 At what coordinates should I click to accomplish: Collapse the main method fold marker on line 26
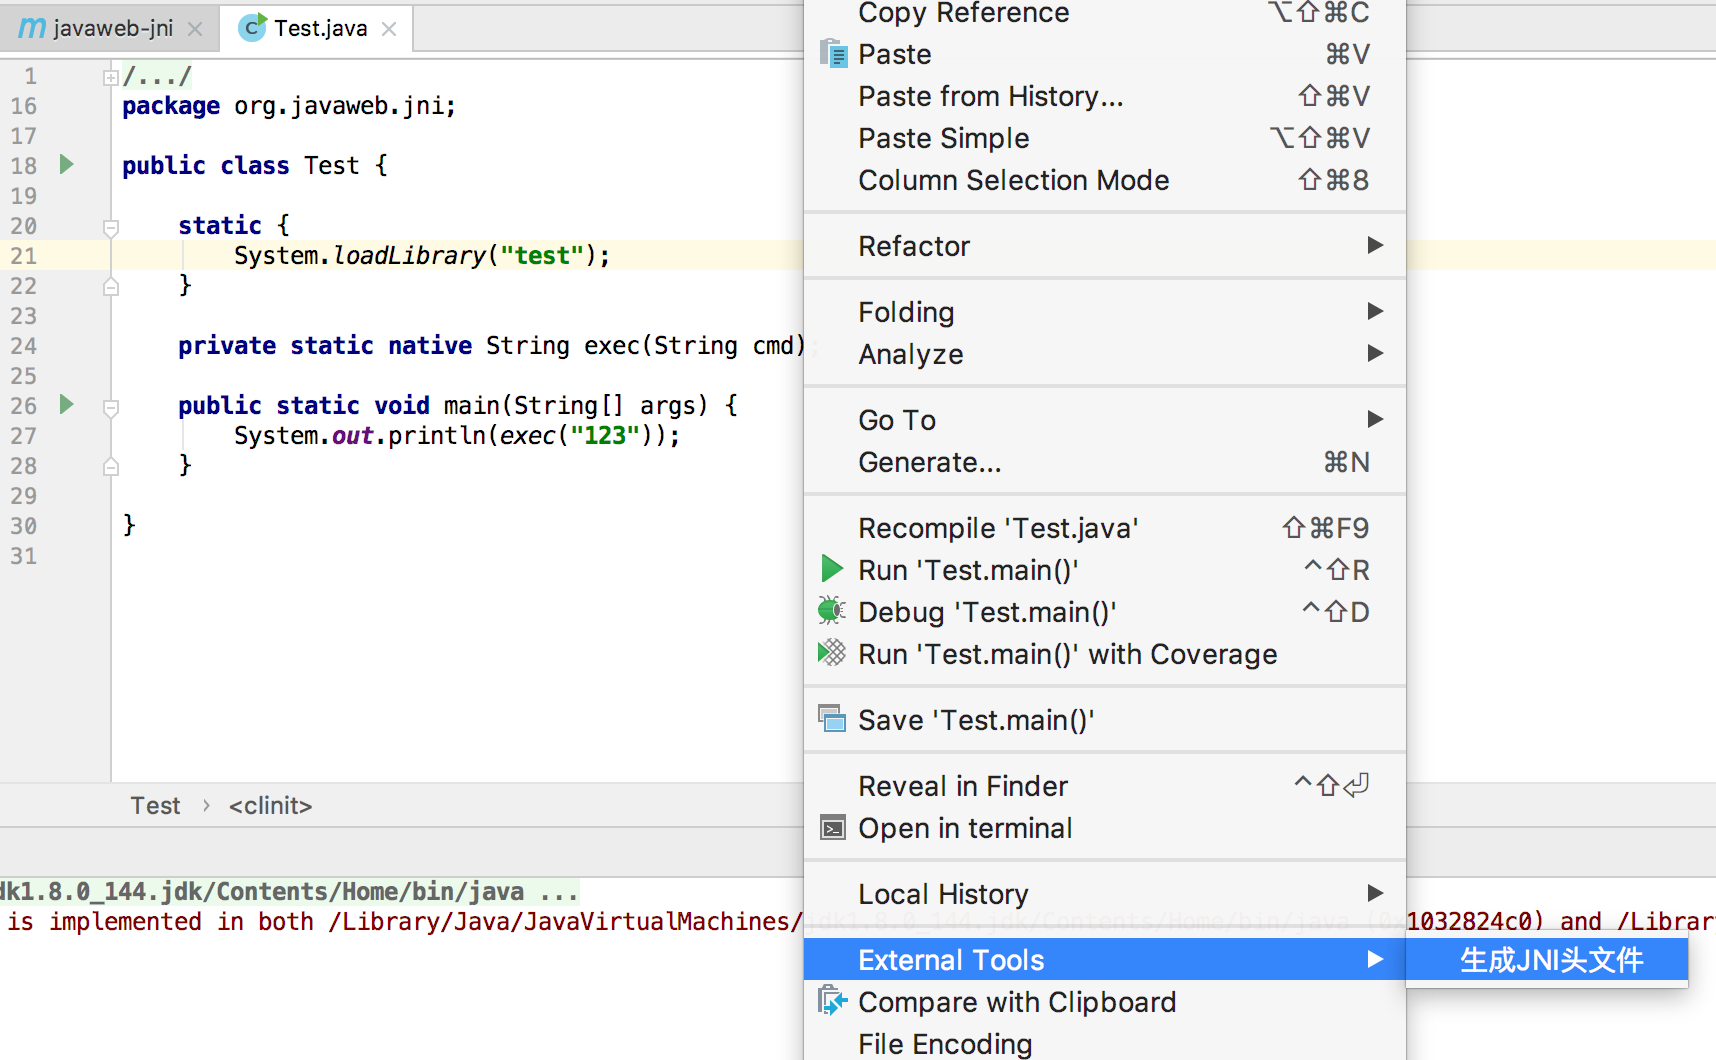111,407
